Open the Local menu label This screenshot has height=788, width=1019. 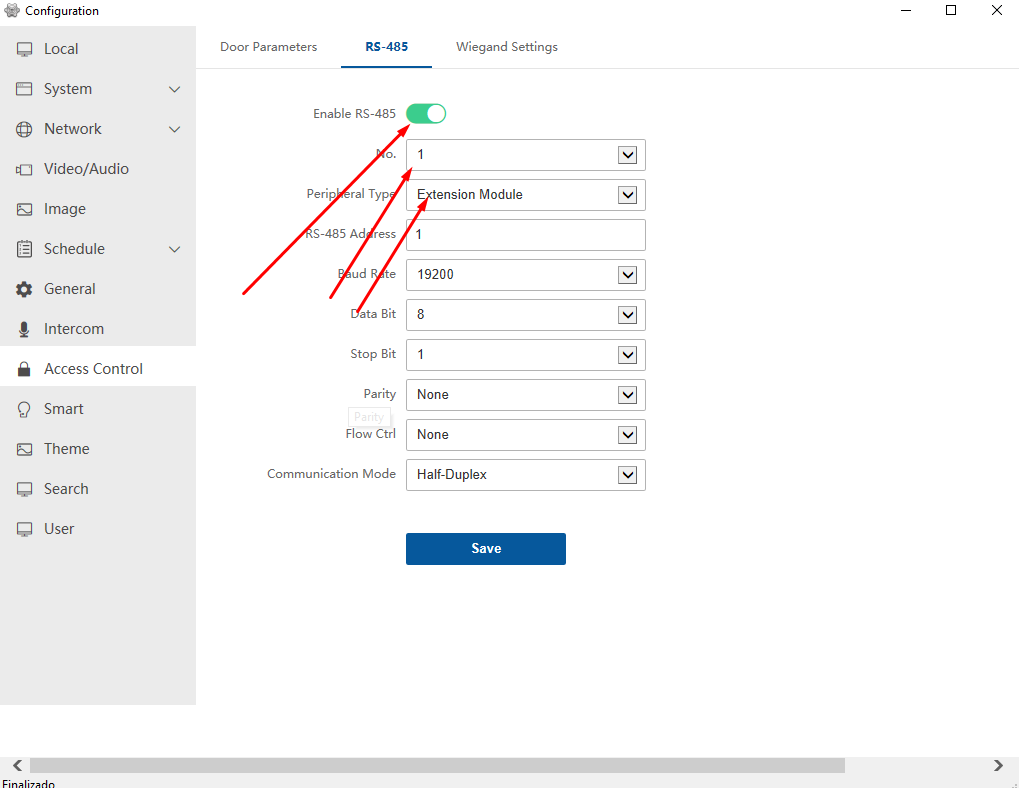61,49
